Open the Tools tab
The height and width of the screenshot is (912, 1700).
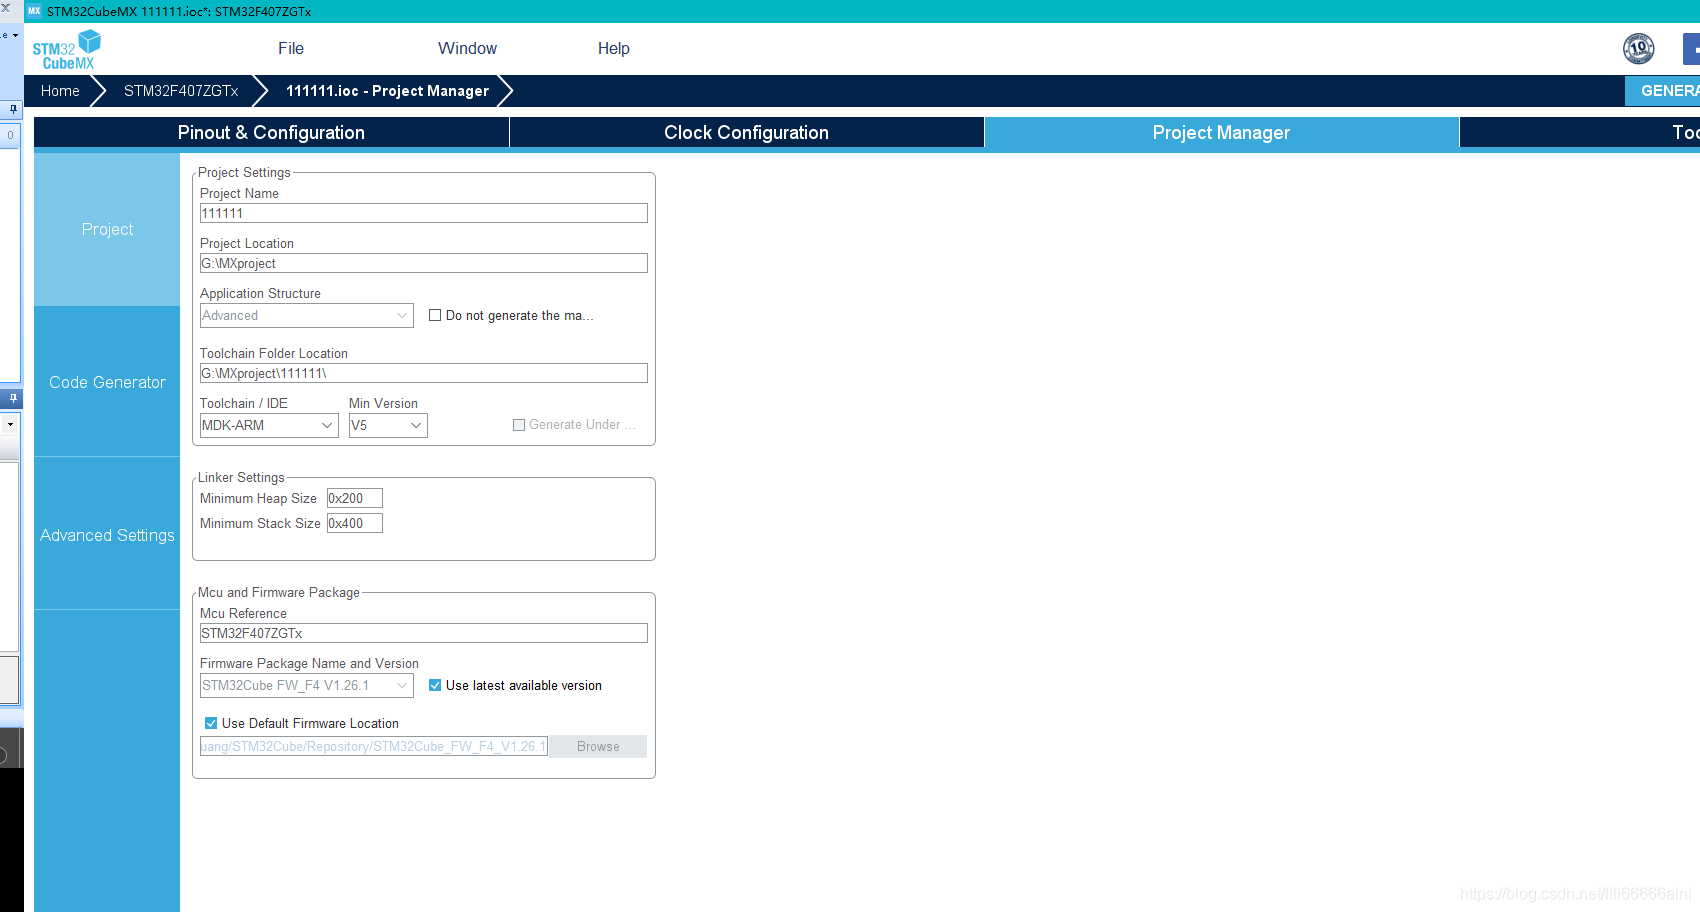pos(1581,132)
